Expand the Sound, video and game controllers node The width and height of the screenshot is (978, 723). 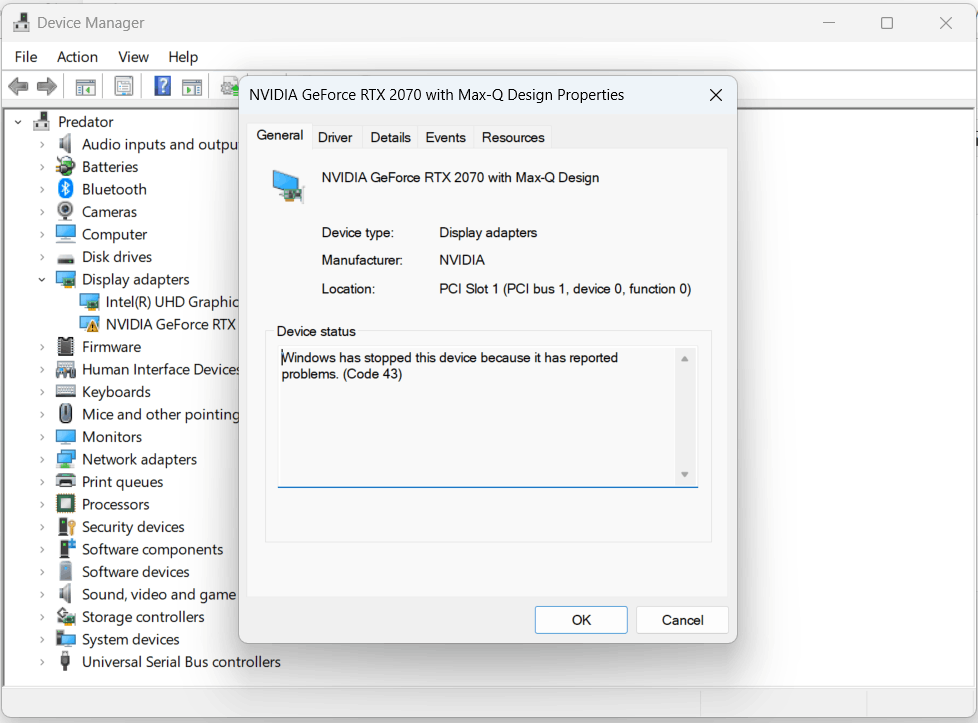click(x=42, y=594)
